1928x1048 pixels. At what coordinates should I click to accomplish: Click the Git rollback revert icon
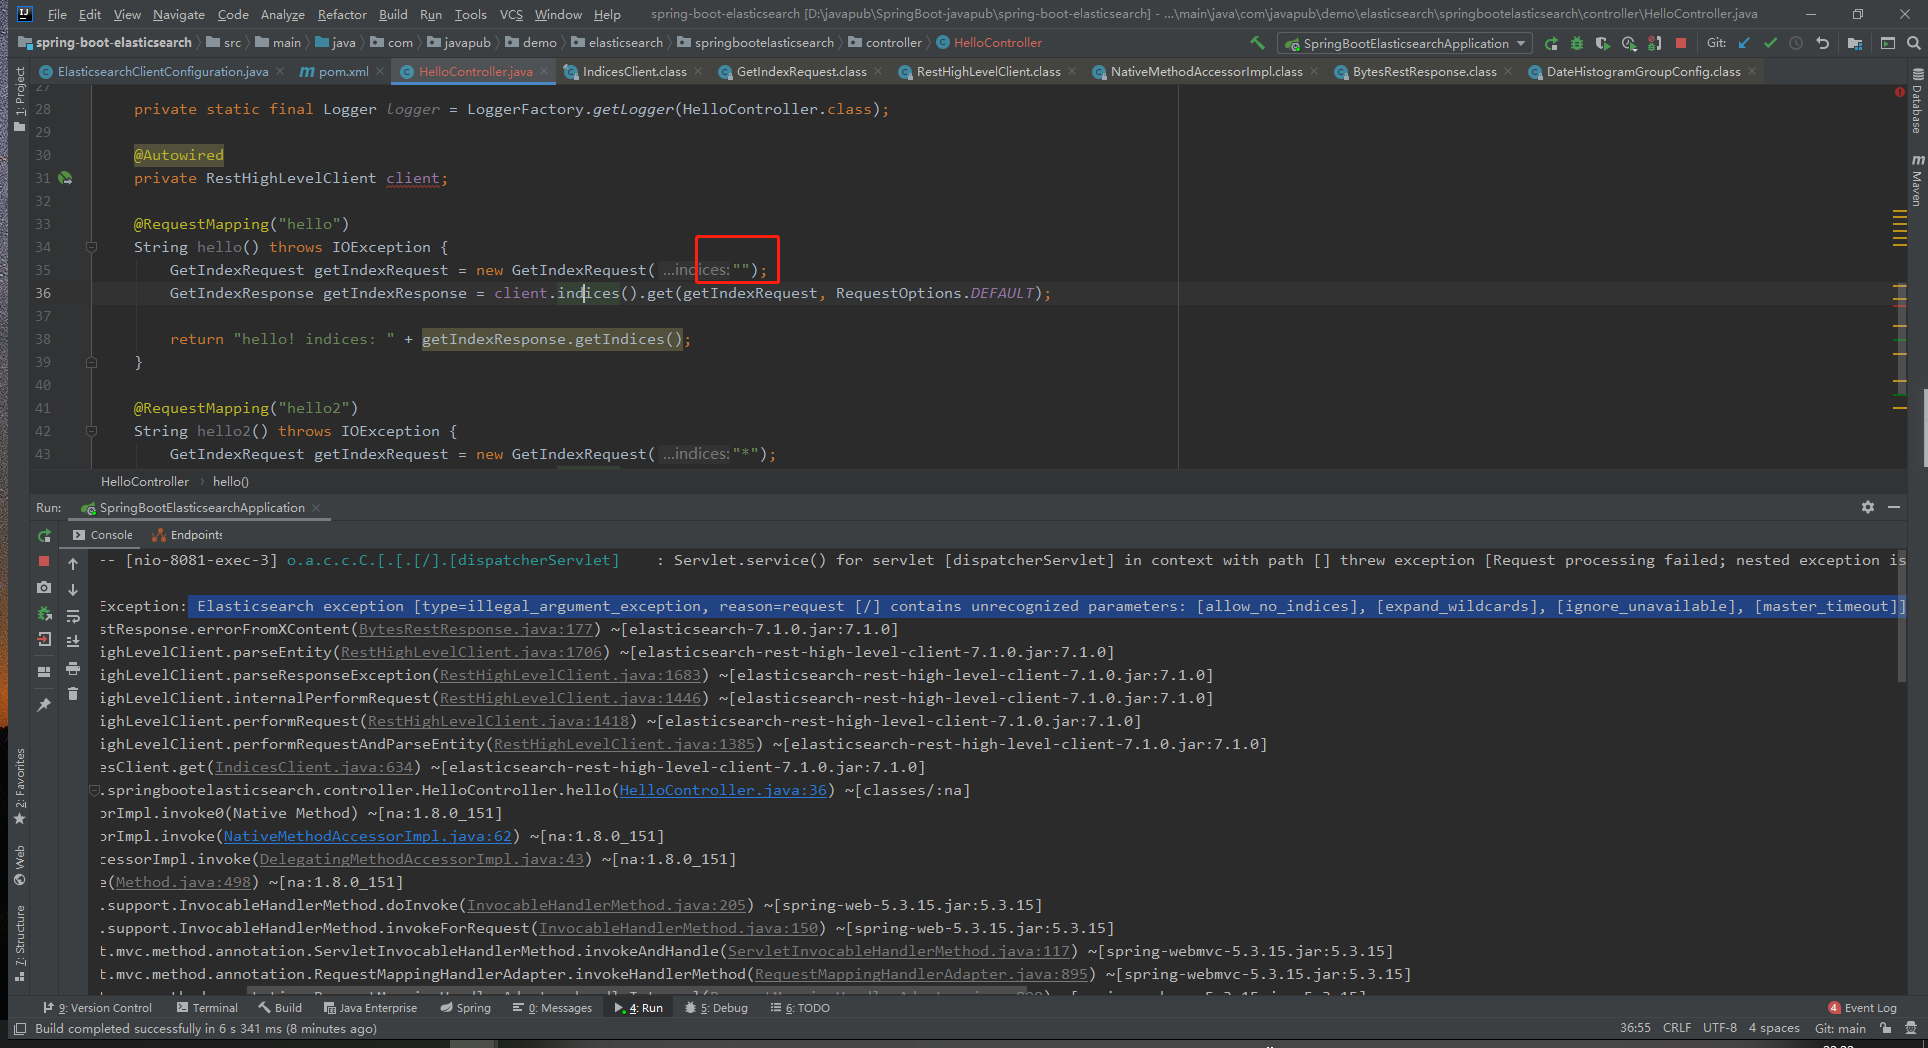[1822, 43]
